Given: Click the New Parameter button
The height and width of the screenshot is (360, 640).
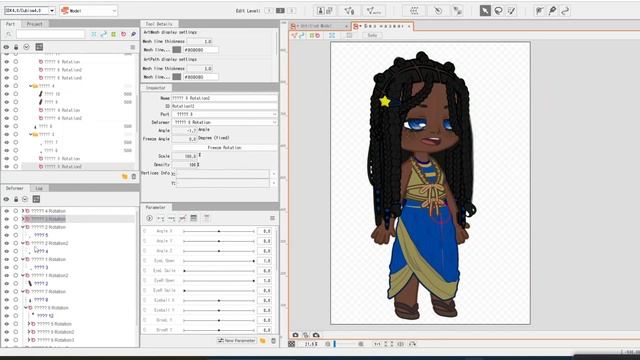Looking at the screenshot, I should pos(236,340).
